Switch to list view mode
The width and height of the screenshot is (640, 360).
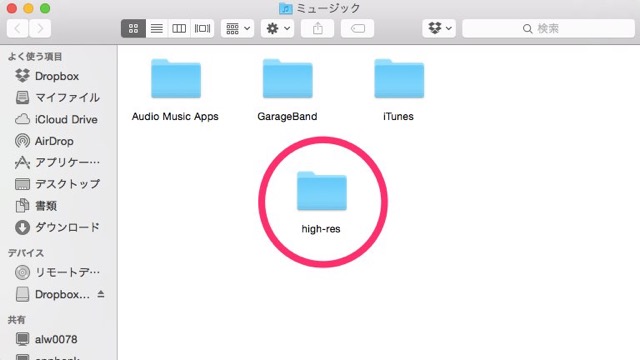coord(157,28)
